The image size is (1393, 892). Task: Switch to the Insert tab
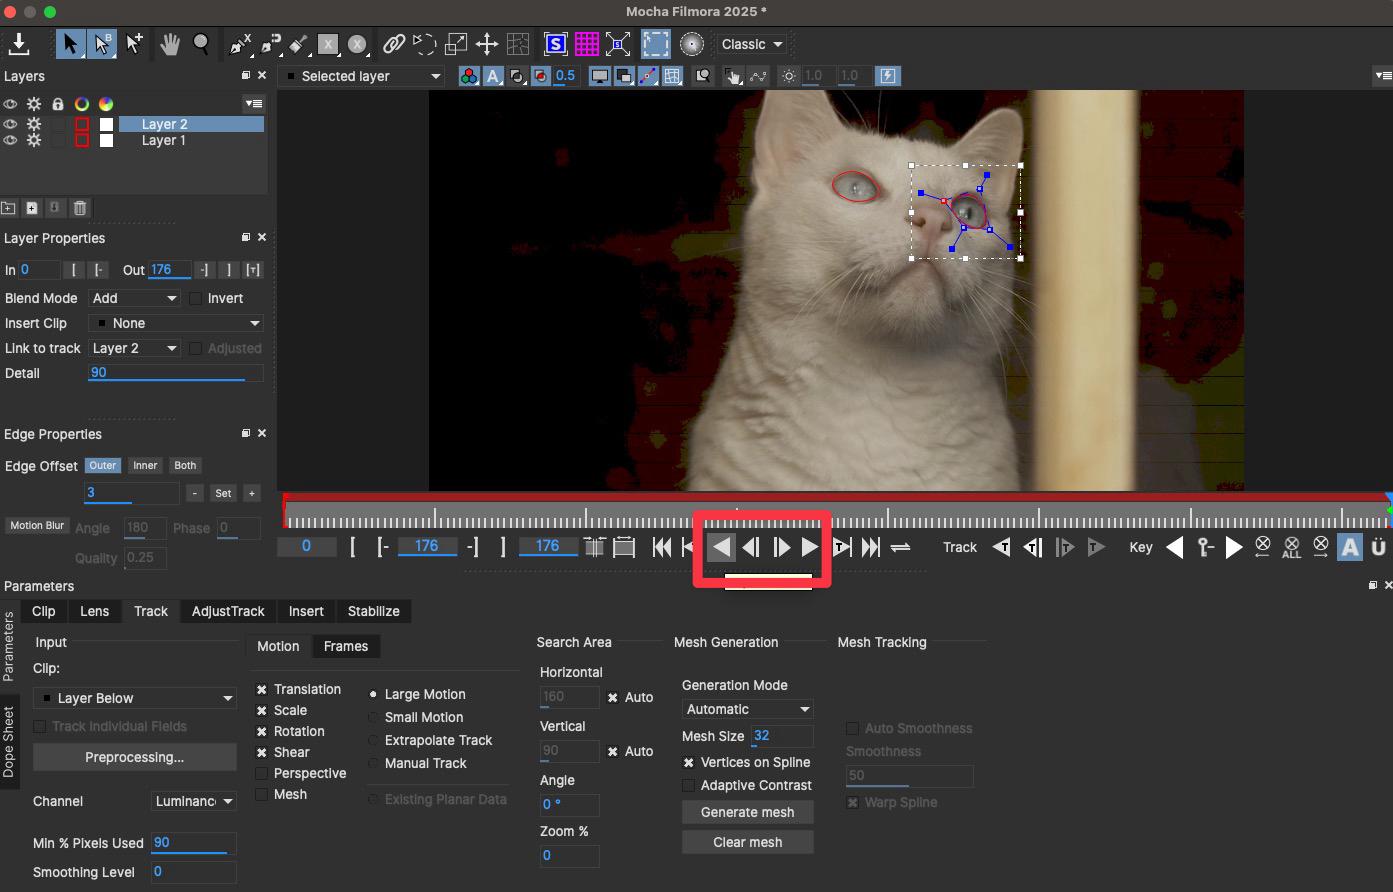tap(306, 612)
